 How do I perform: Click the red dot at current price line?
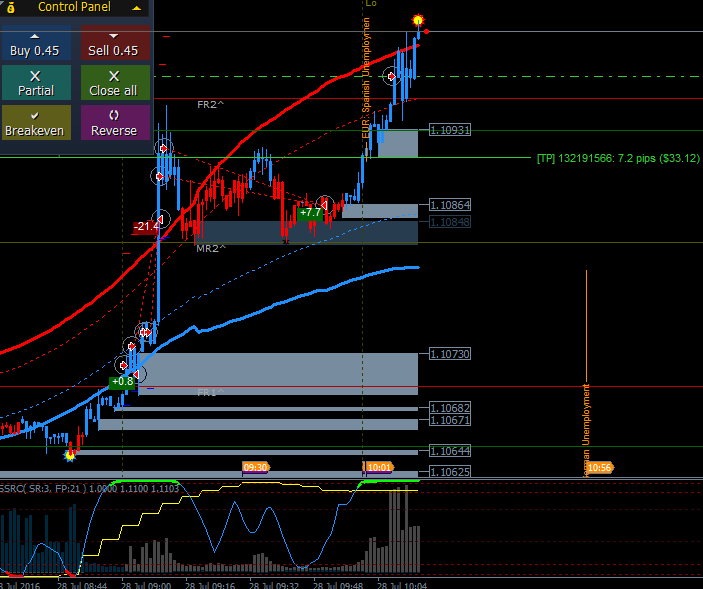pyautogui.click(x=426, y=31)
